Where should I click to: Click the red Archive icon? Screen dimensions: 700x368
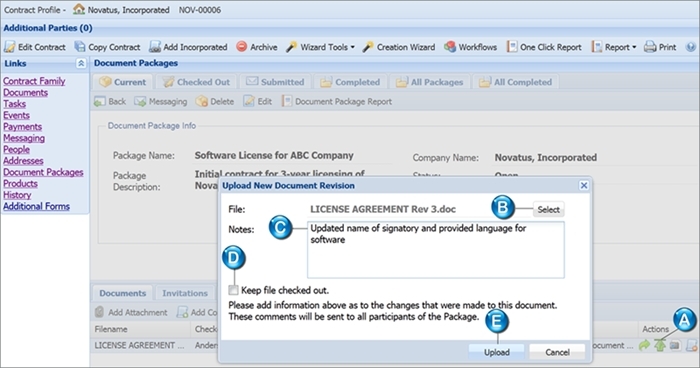[242, 46]
